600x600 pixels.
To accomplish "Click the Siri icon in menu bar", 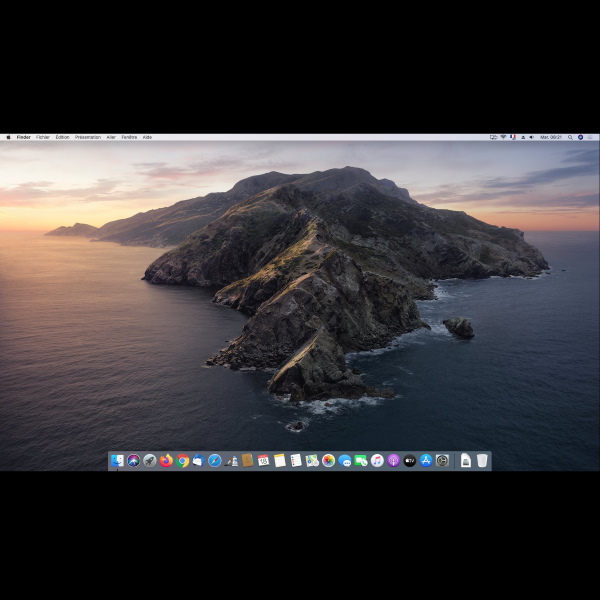I will tap(580, 137).
